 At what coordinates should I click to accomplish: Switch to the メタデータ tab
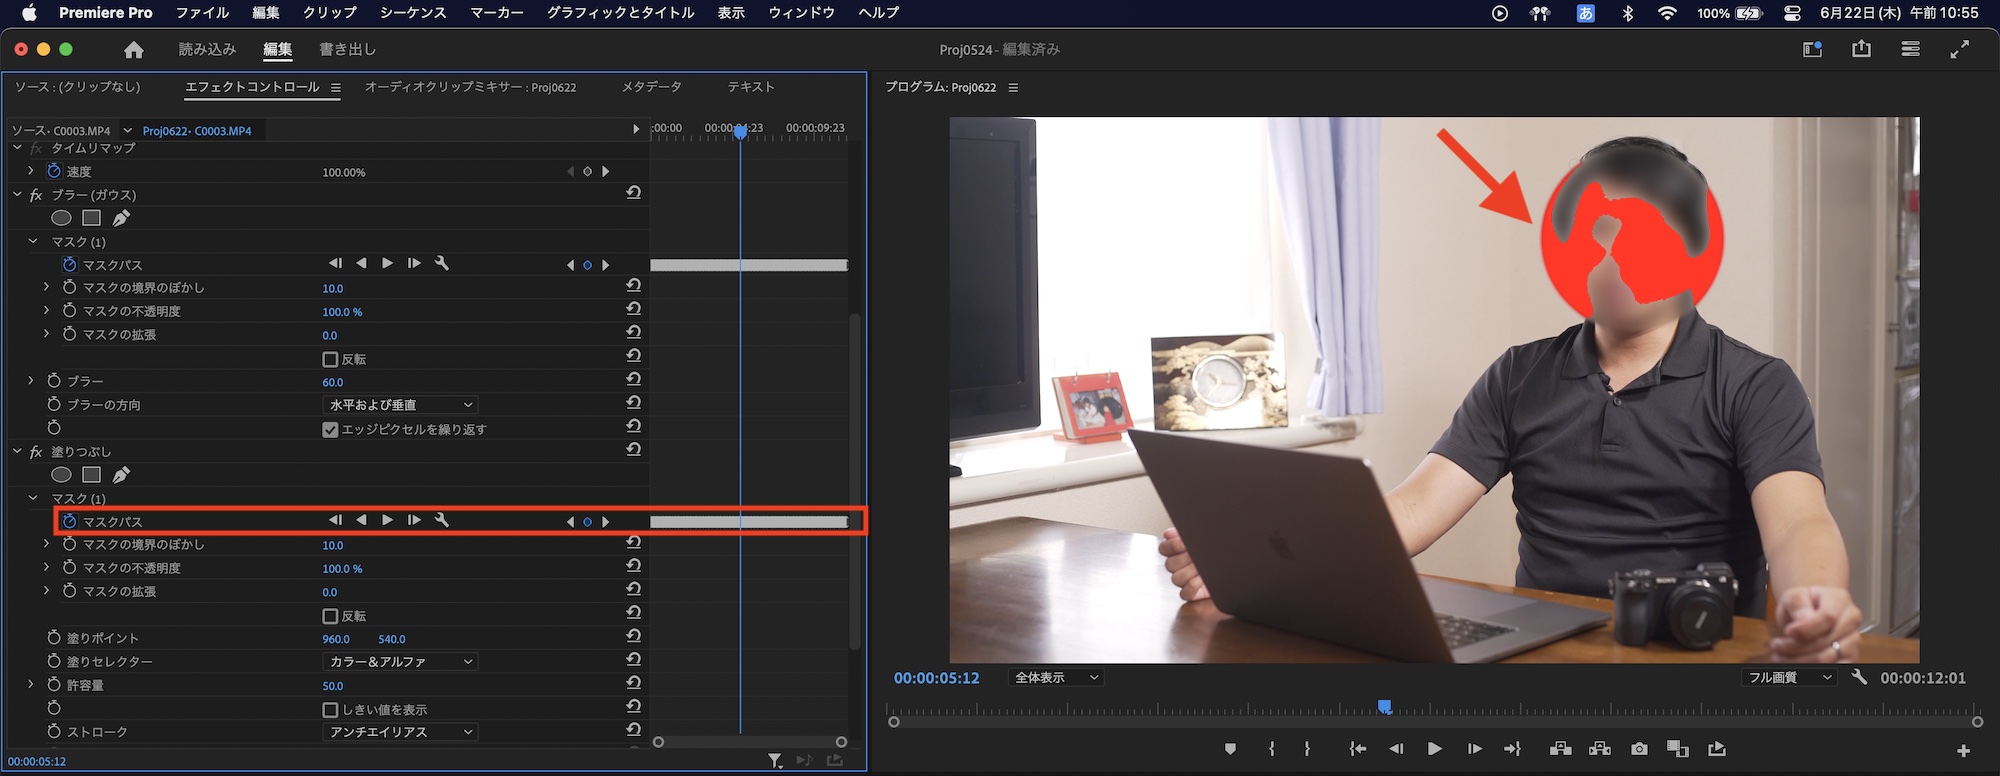(651, 87)
